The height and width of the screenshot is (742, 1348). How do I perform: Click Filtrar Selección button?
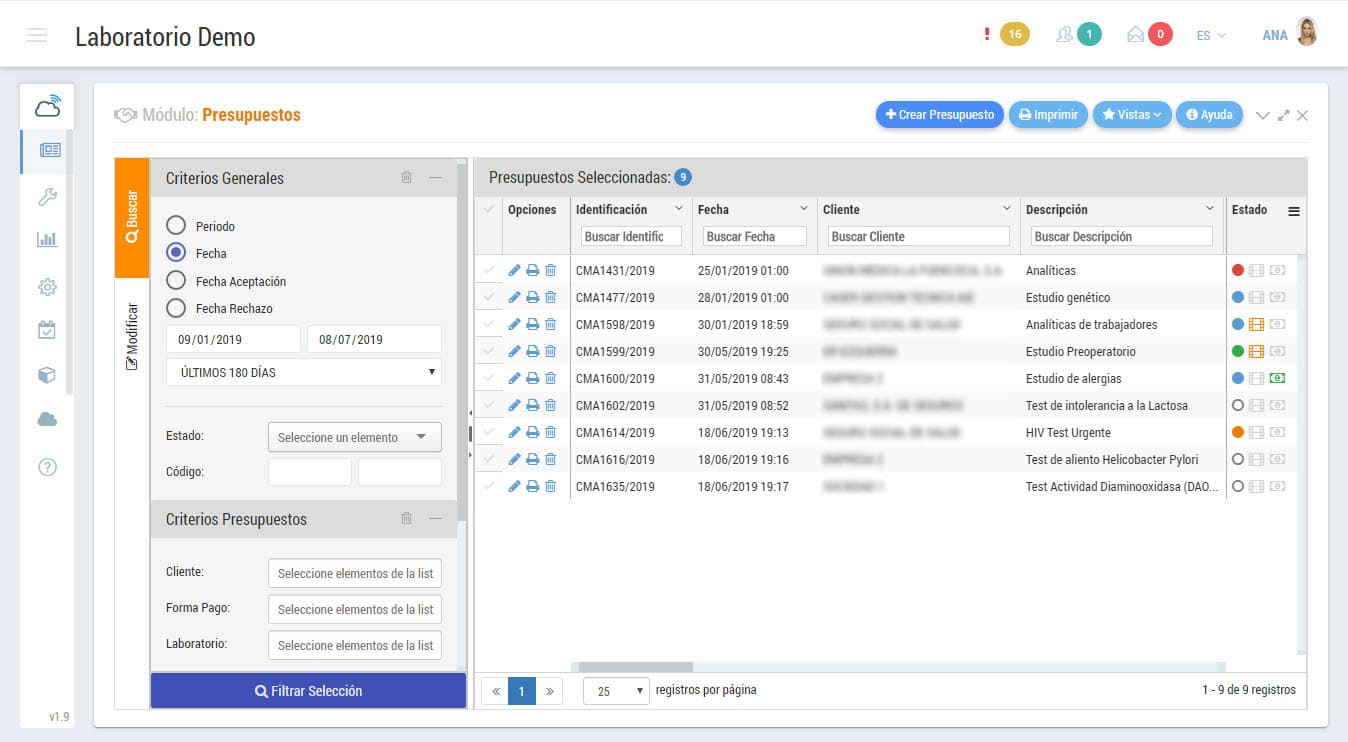click(x=308, y=691)
